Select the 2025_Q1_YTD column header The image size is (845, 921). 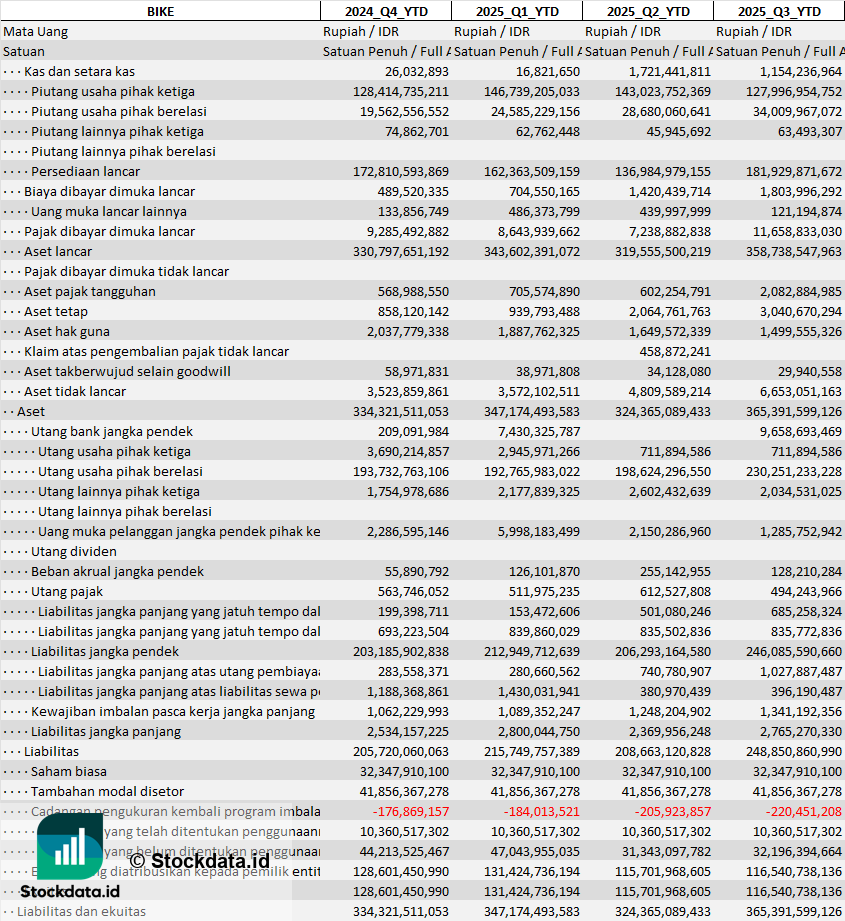click(x=517, y=12)
